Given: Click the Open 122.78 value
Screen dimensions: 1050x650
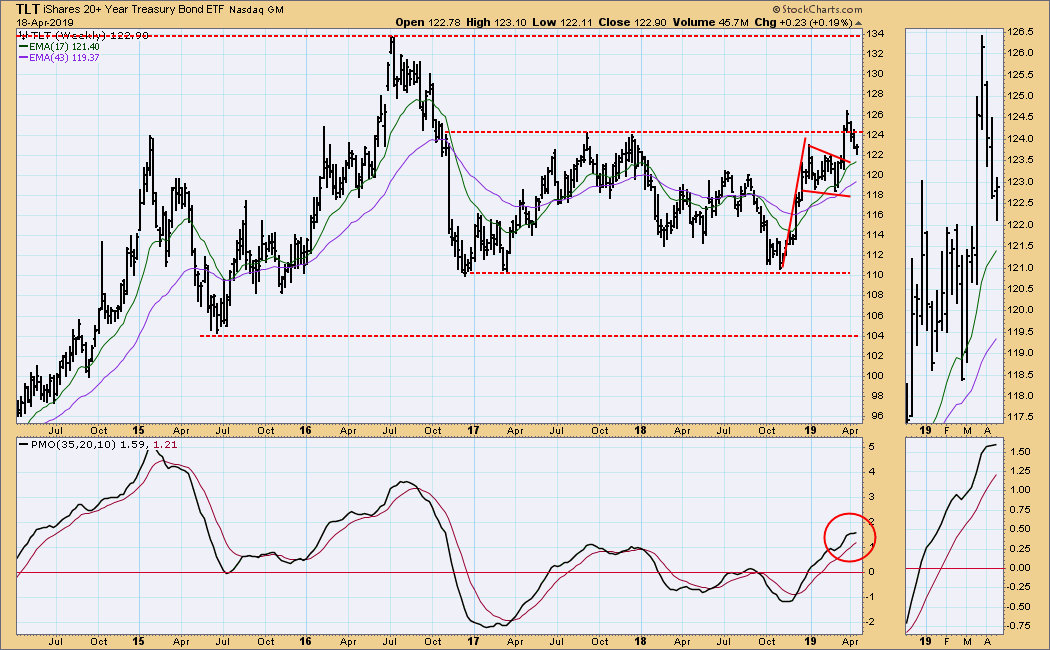Looking at the screenshot, I should pos(428,22).
